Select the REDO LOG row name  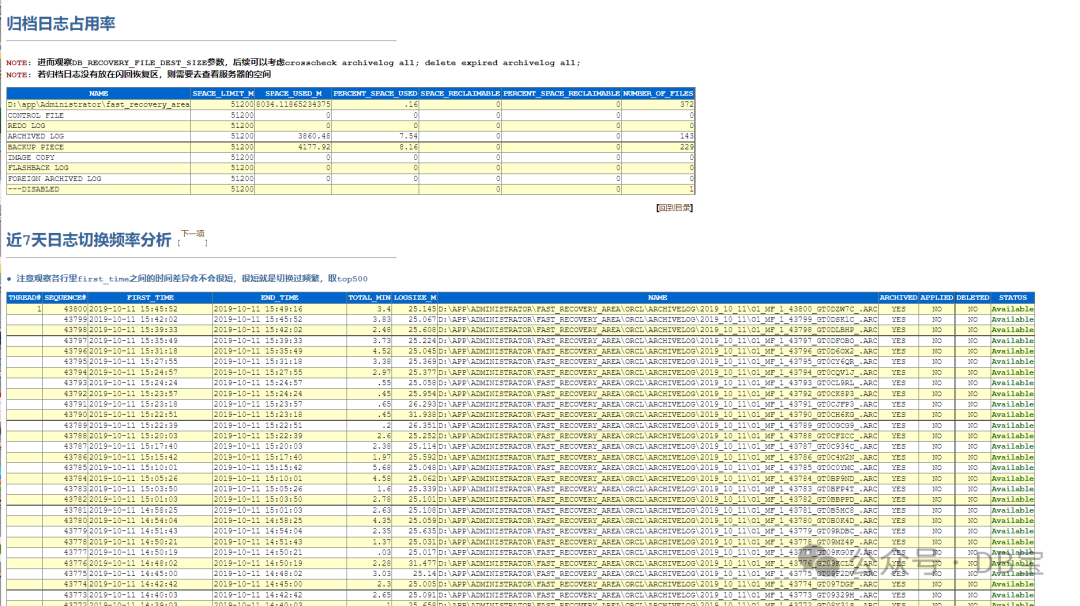pos(26,125)
